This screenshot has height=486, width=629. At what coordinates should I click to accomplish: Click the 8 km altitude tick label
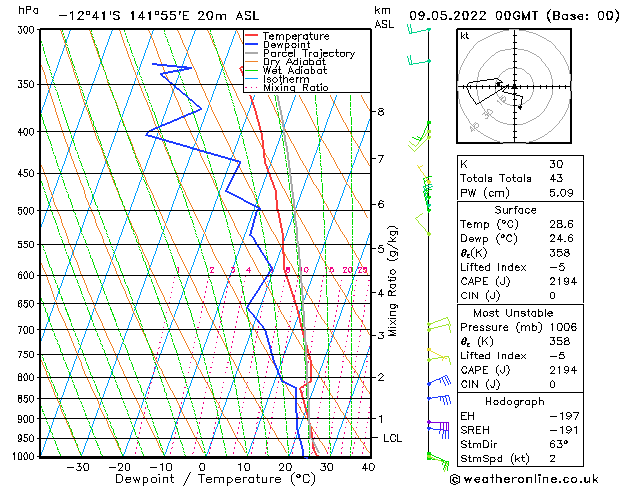(381, 111)
